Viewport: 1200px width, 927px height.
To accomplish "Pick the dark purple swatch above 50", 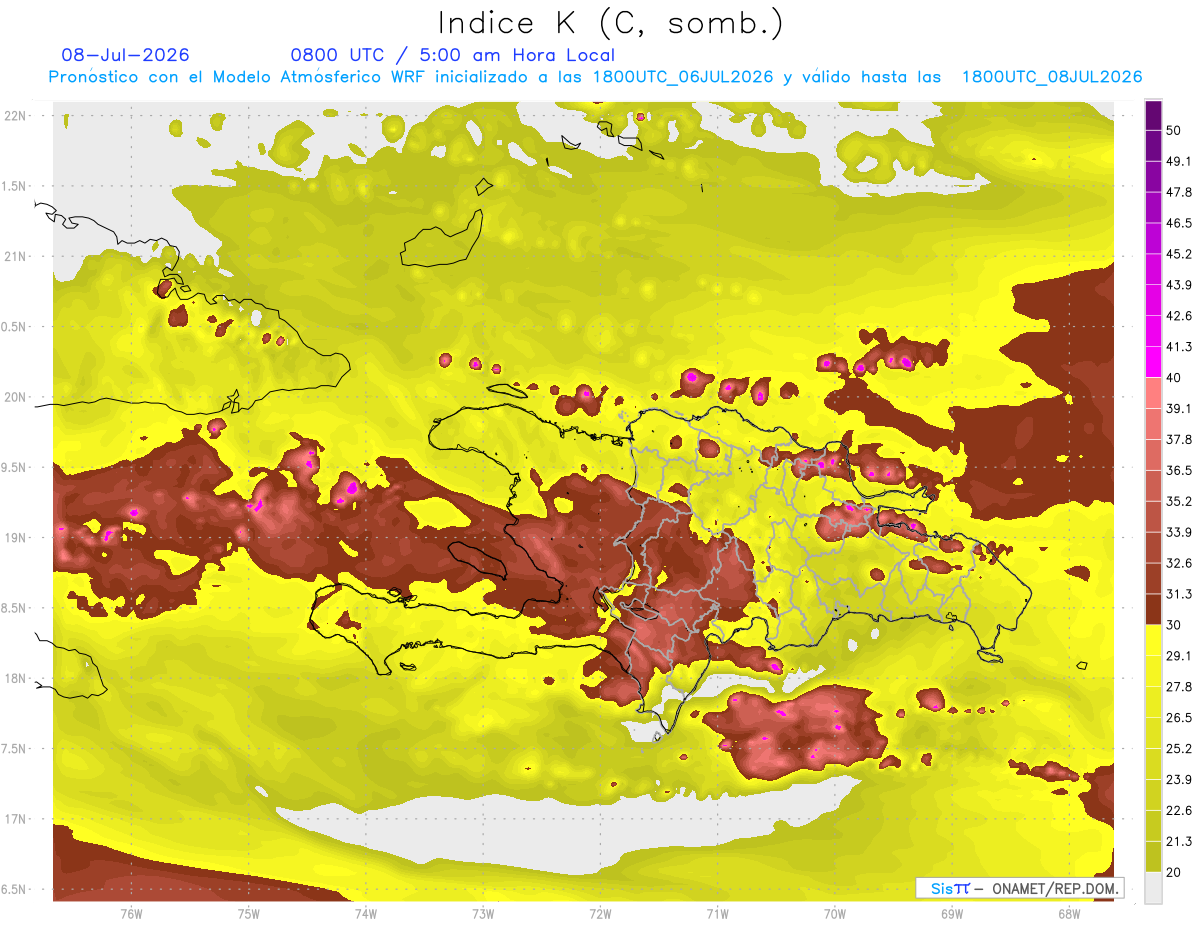I will pos(1153,115).
